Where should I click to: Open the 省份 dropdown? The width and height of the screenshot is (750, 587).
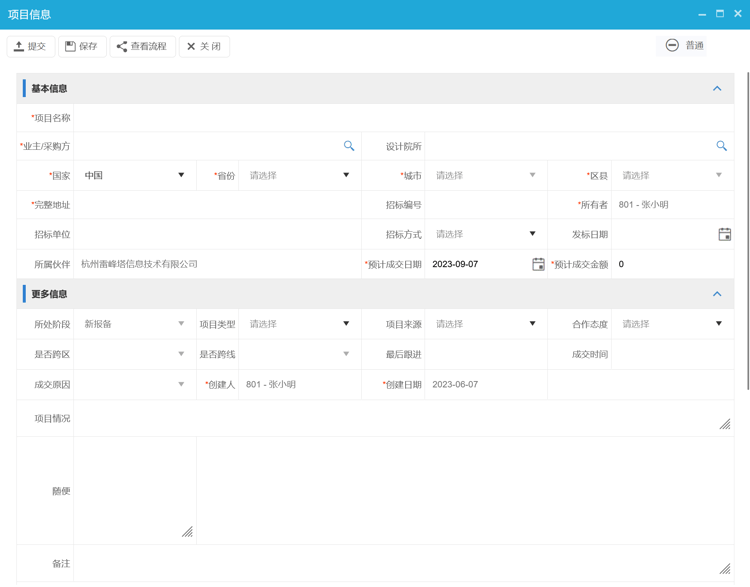click(x=299, y=175)
